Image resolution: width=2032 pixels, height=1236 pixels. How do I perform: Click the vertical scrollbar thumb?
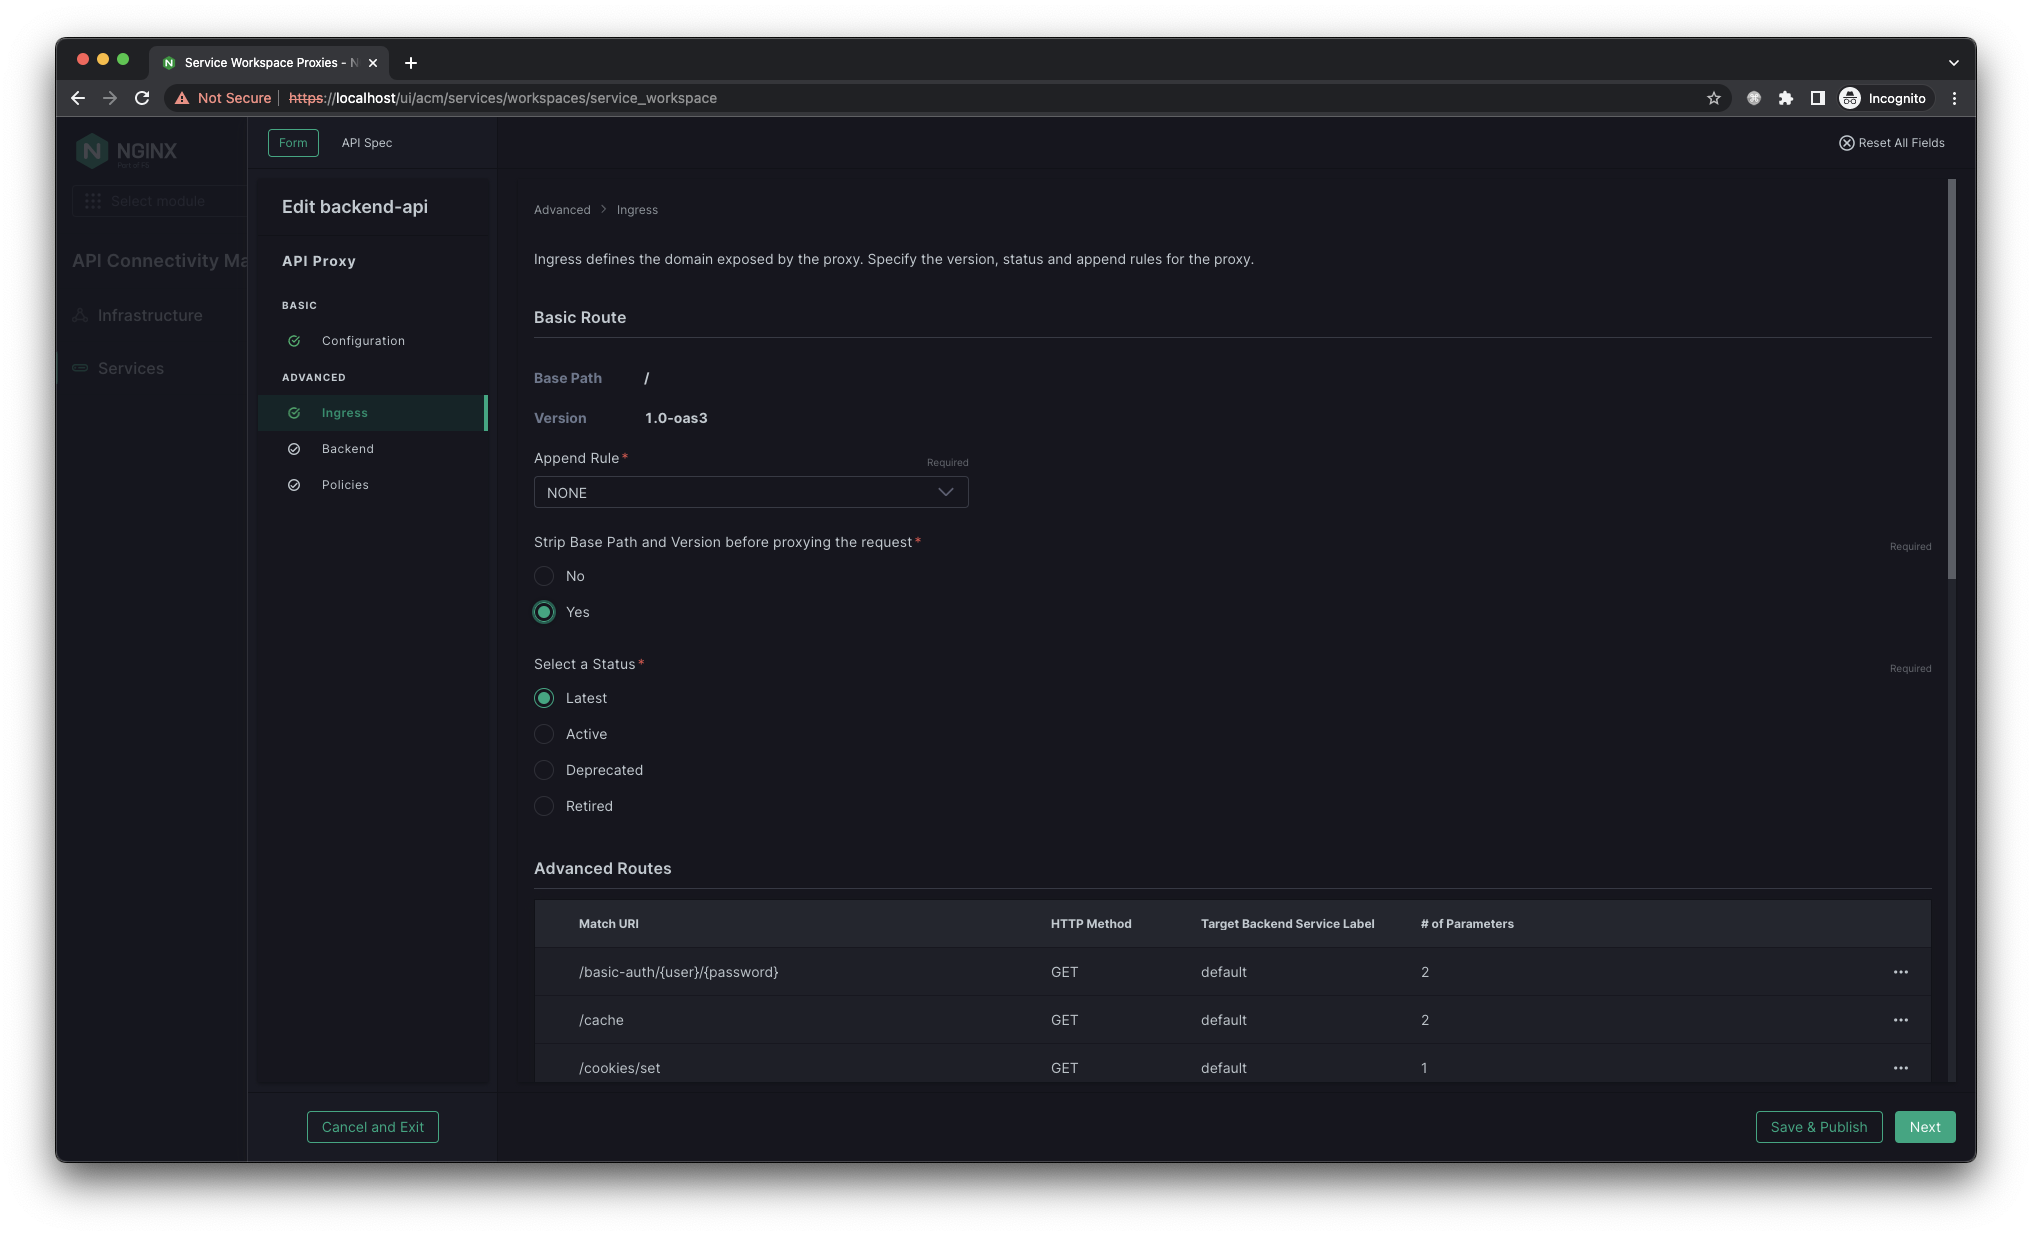click(1951, 380)
